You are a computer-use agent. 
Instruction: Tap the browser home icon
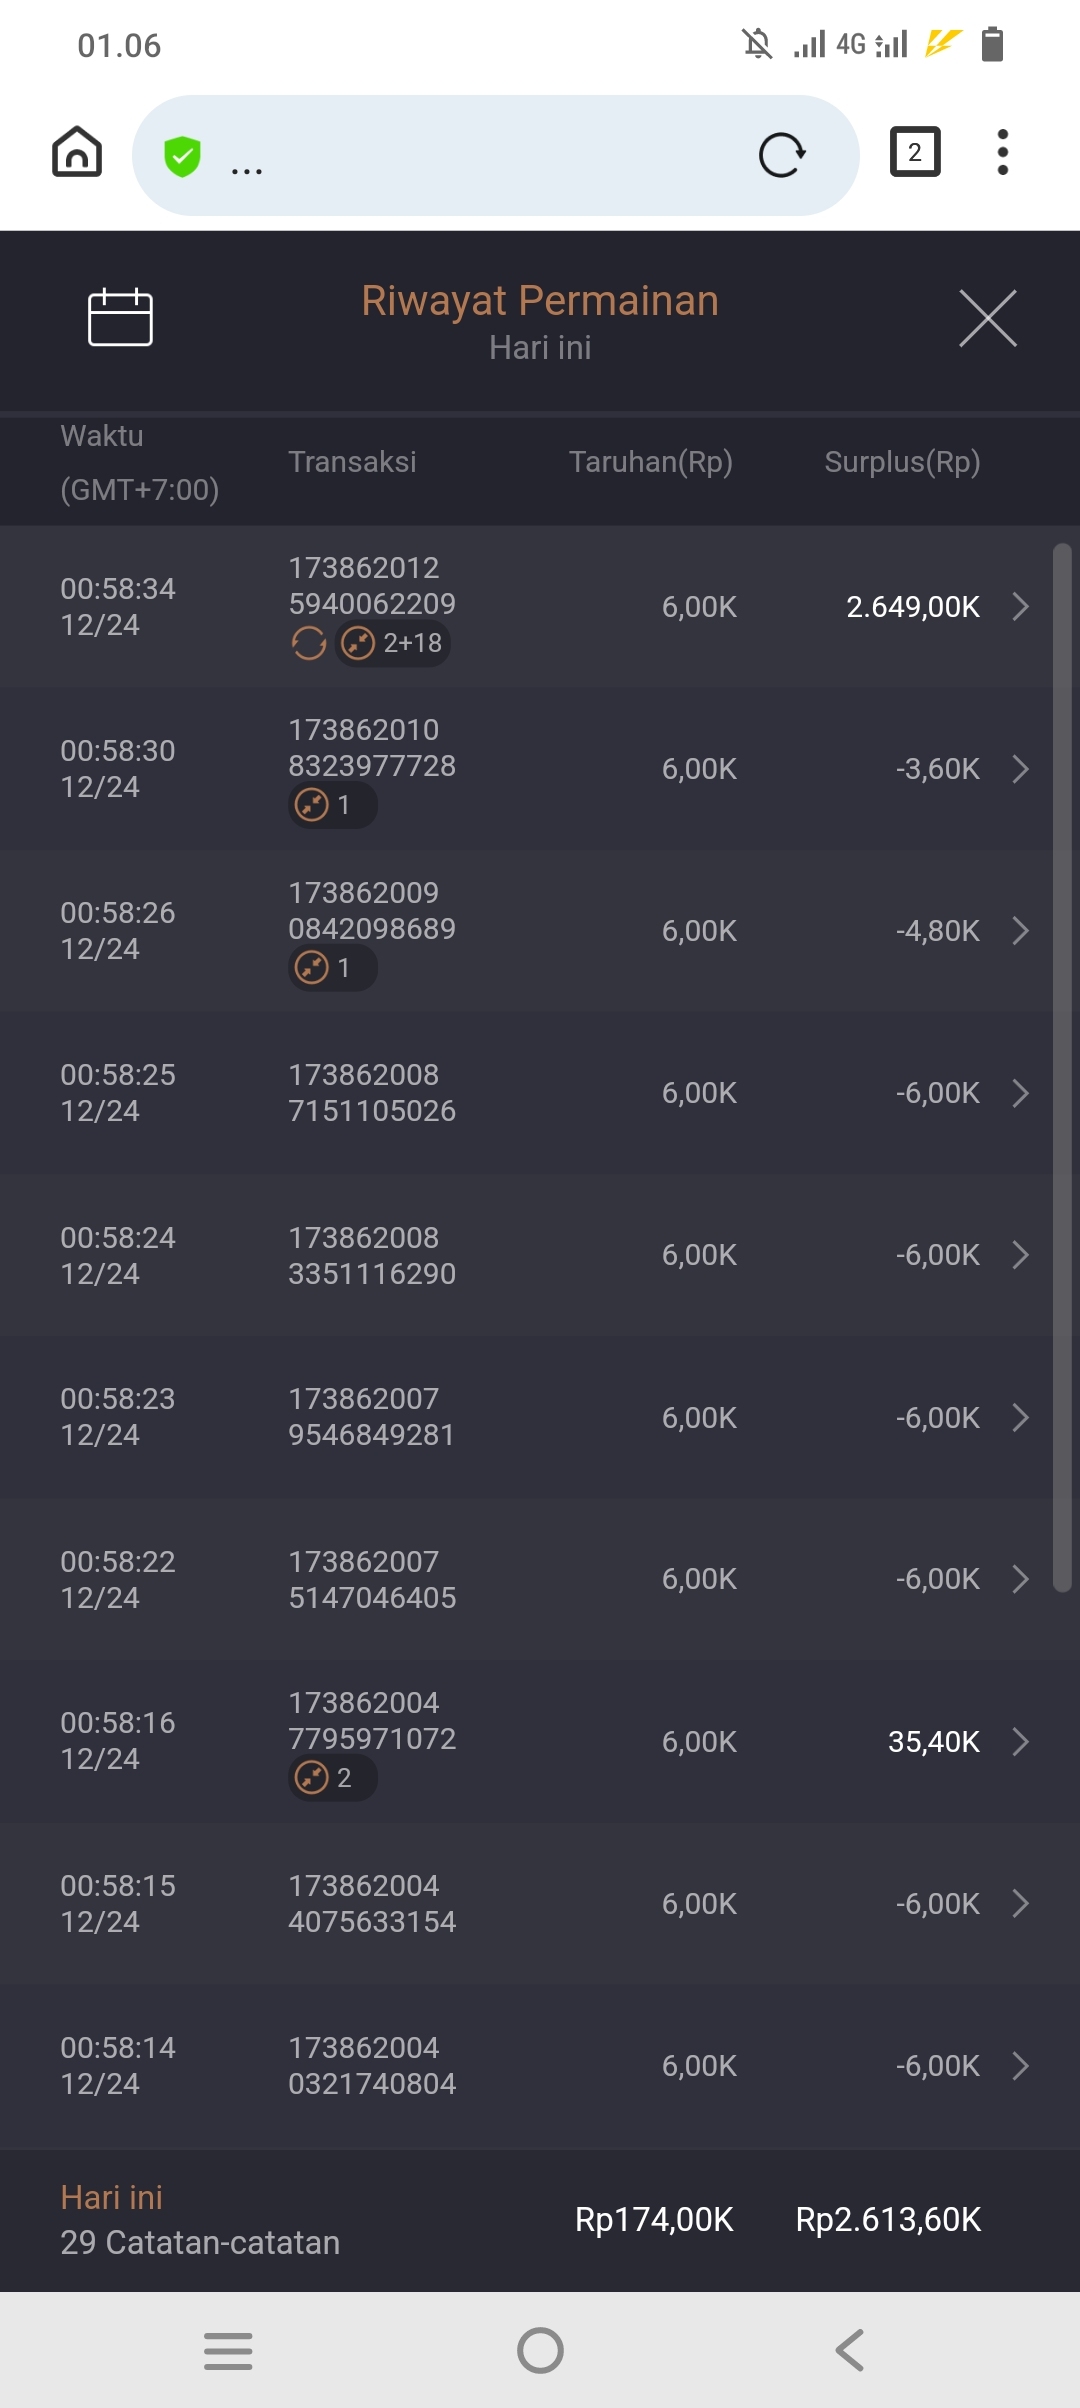77,153
